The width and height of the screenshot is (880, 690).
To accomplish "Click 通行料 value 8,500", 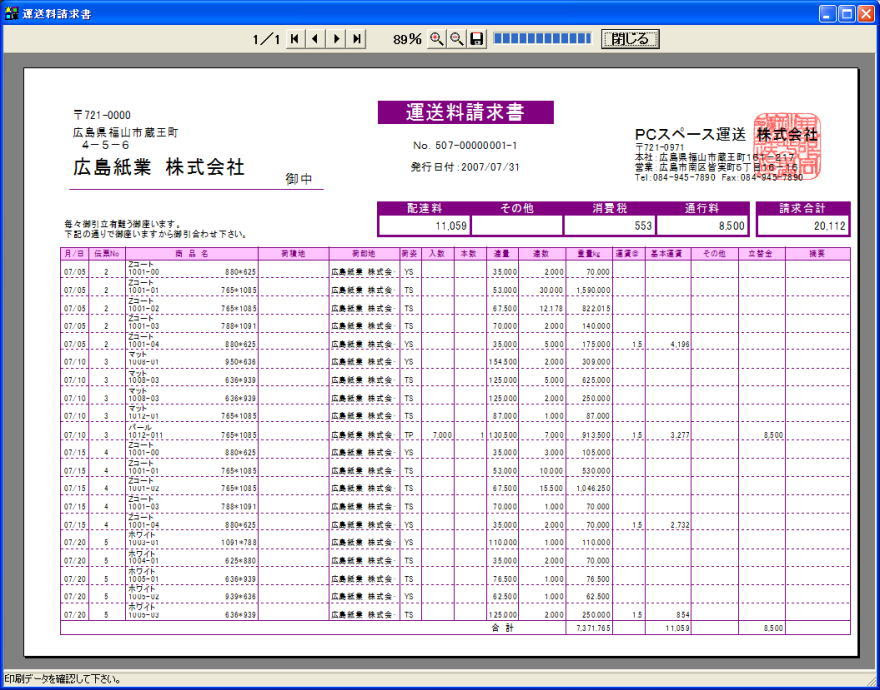I will click(702, 226).
